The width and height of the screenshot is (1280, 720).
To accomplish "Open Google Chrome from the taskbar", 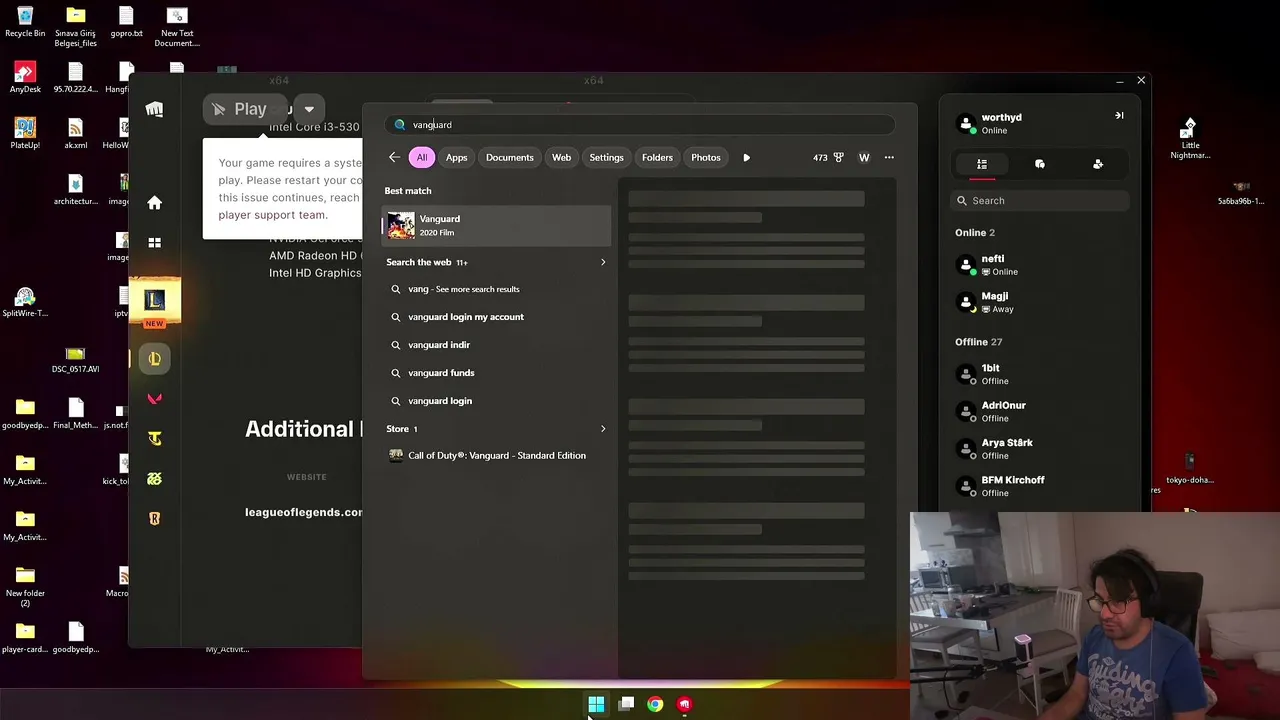I will click(x=655, y=704).
